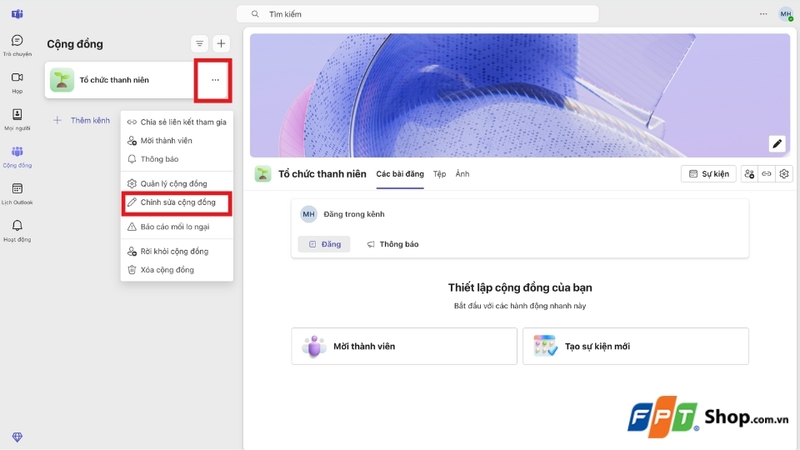Choose Rời khỏi cộng đồng
This screenshot has height=450, width=800.
(177, 251)
